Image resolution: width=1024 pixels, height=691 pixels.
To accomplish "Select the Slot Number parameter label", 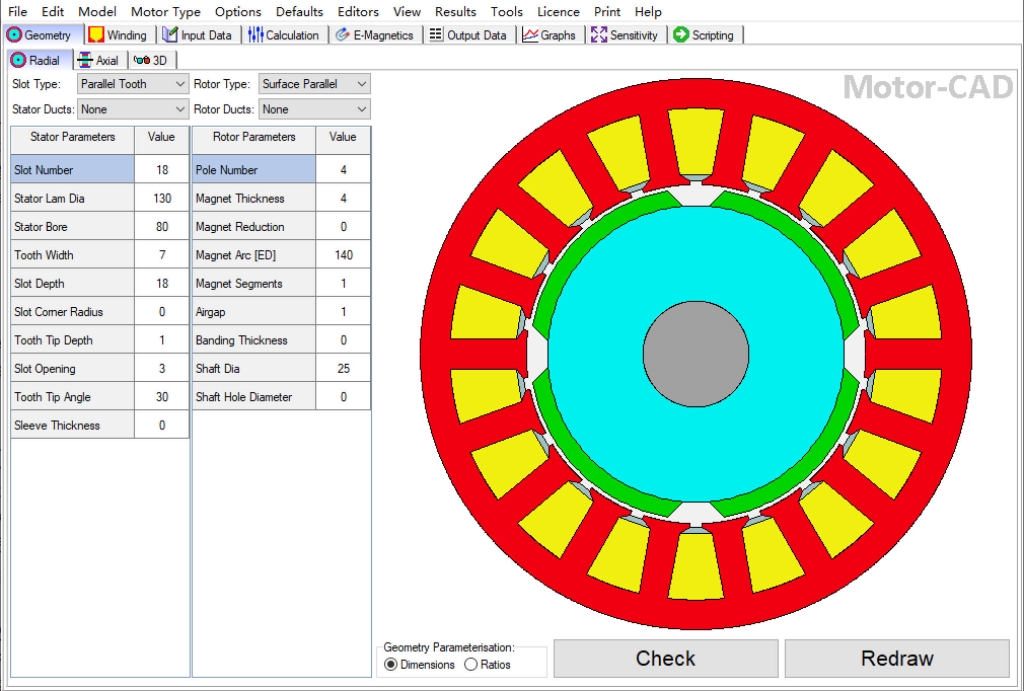I will coord(72,170).
